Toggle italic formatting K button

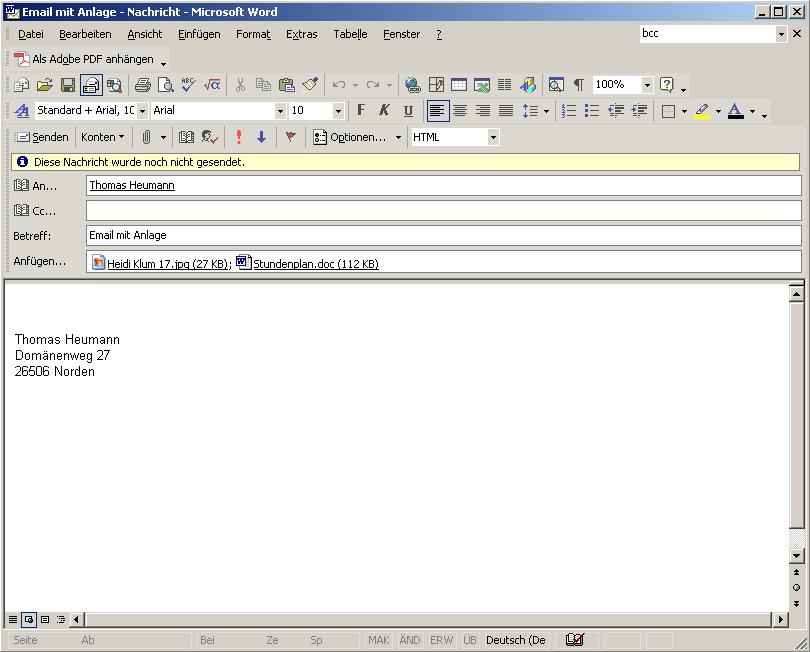point(384,111)
